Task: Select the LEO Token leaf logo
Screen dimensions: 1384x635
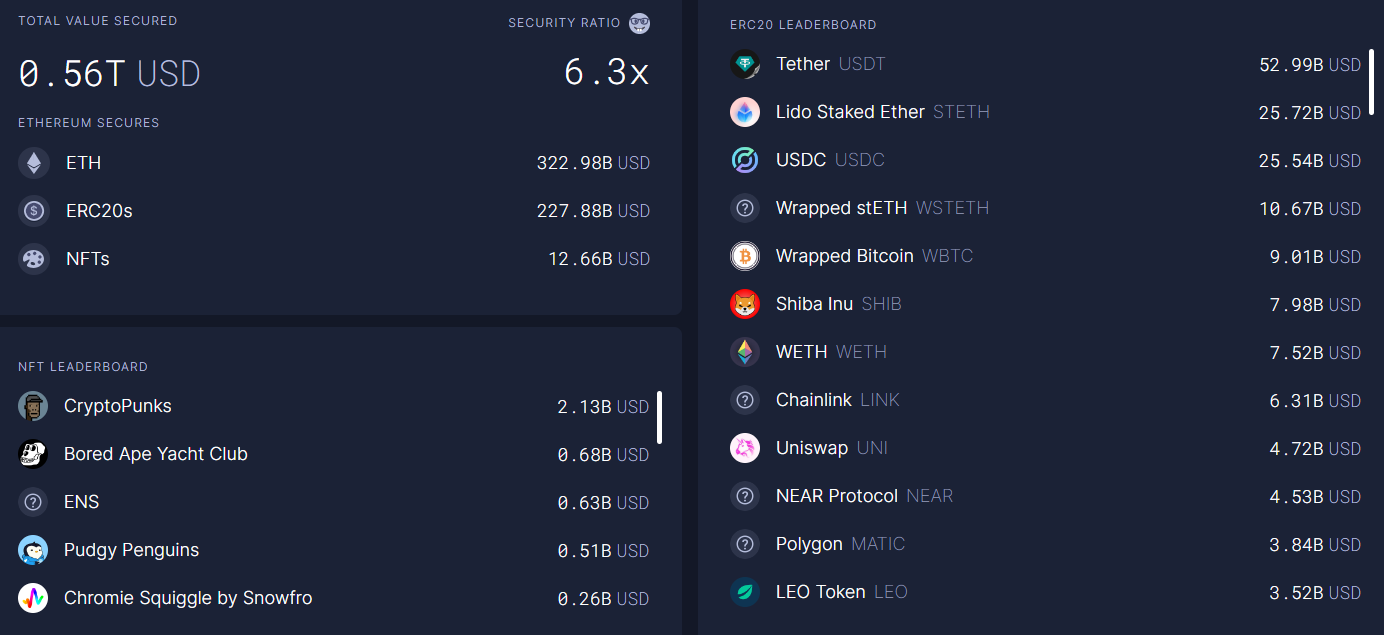Action: [745, 593]
